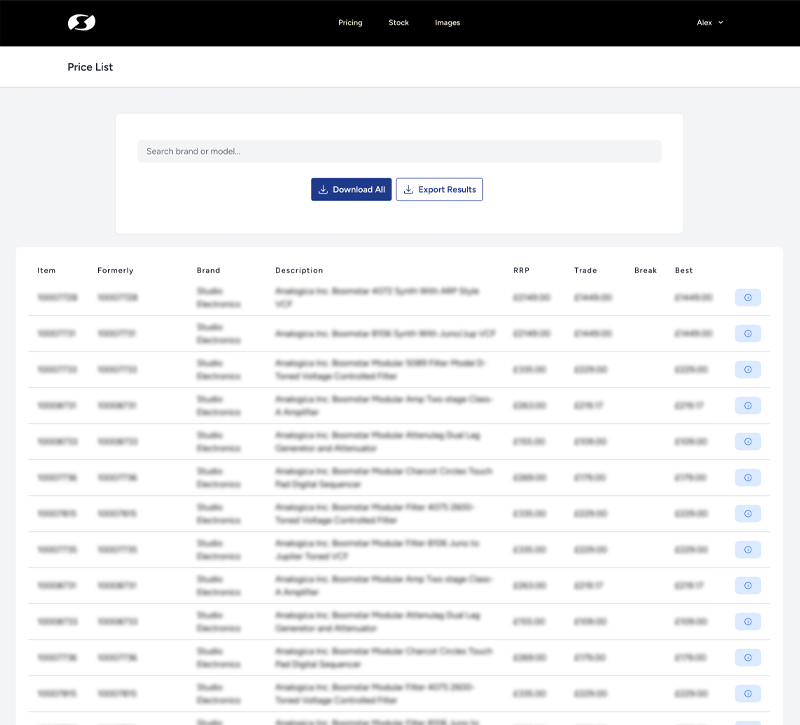
Task: Go to the Stock page
Action: coord(398,22)
